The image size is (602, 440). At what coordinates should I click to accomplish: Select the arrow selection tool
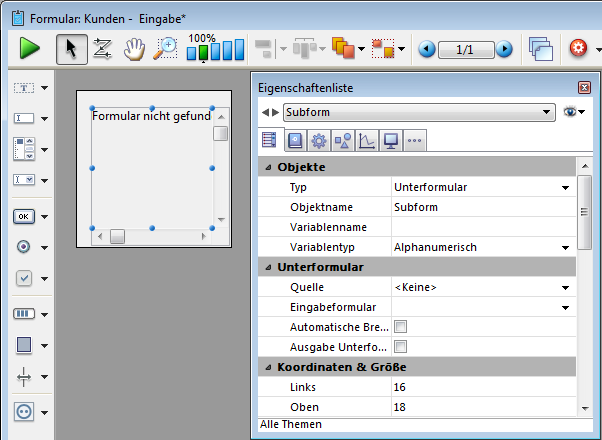point(69,49)
